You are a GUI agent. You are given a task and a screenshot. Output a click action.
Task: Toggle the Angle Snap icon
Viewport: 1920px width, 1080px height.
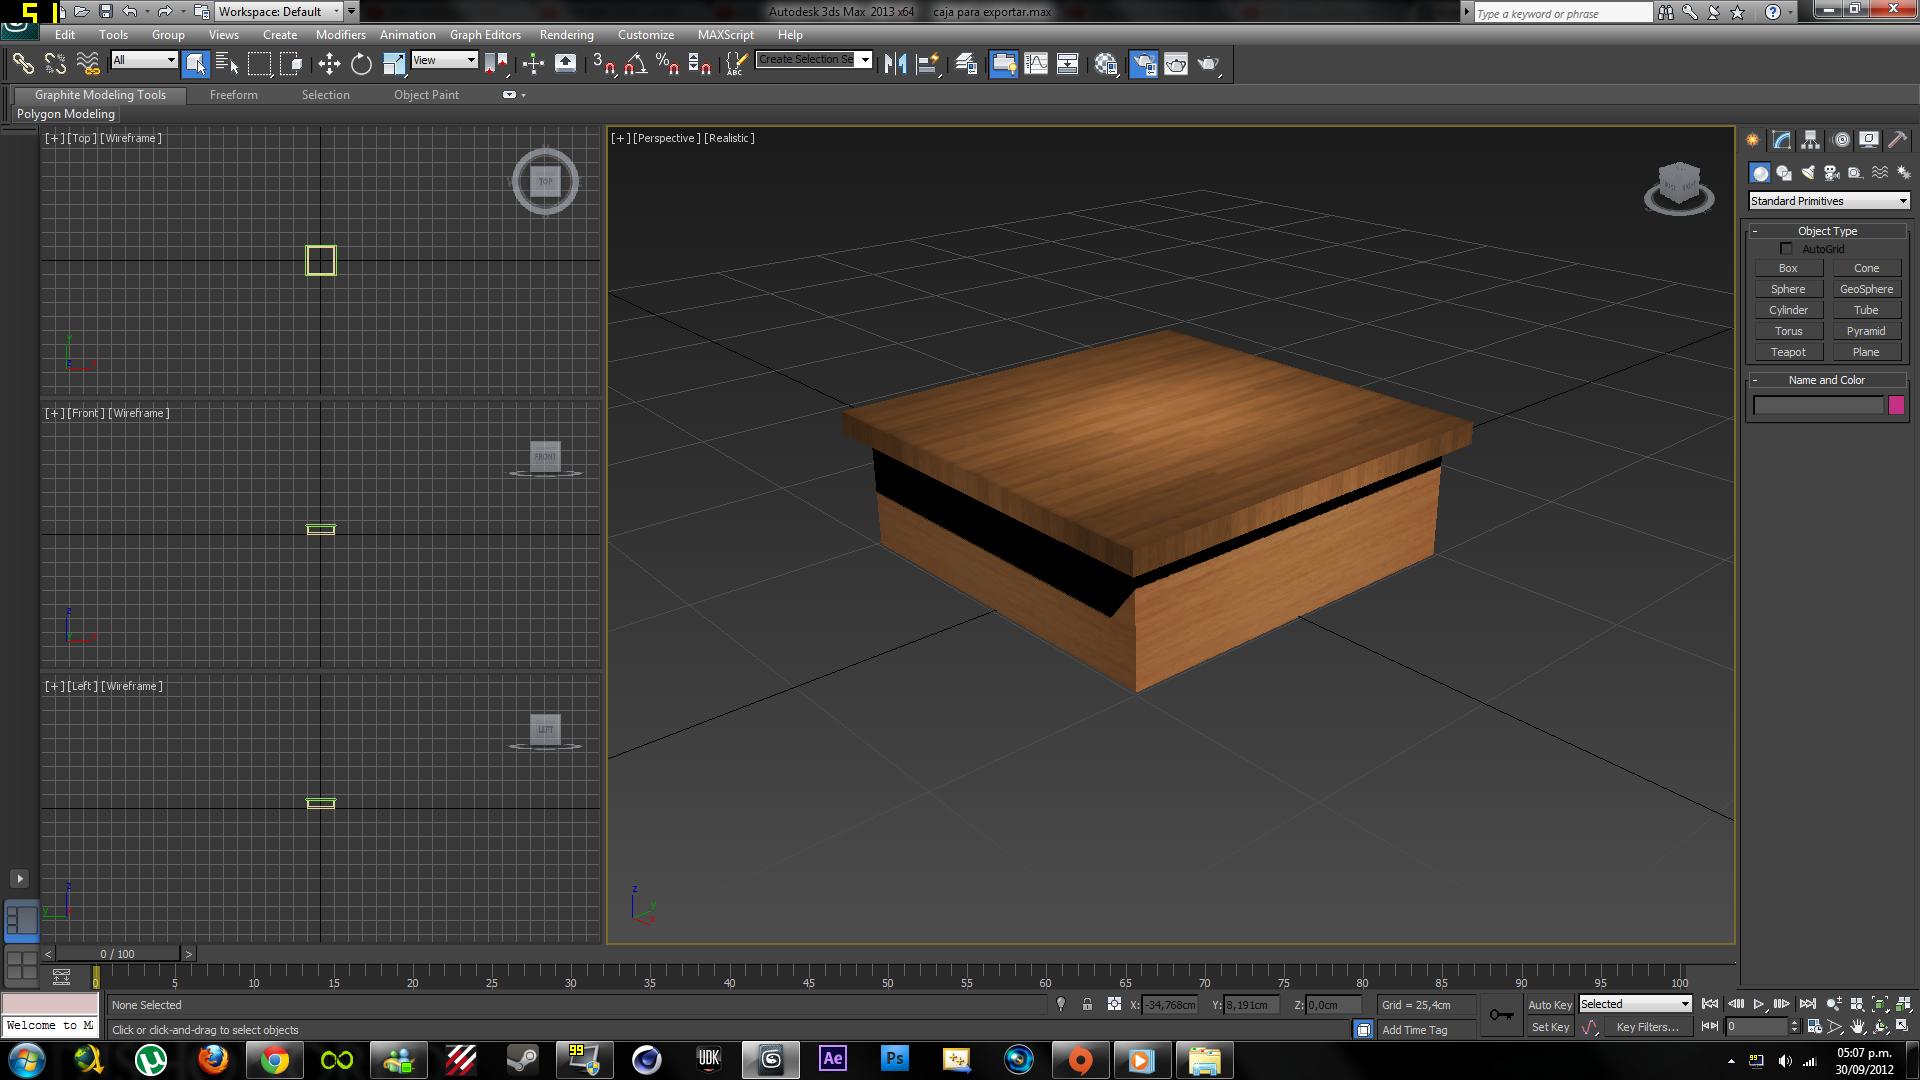[635, 64]
